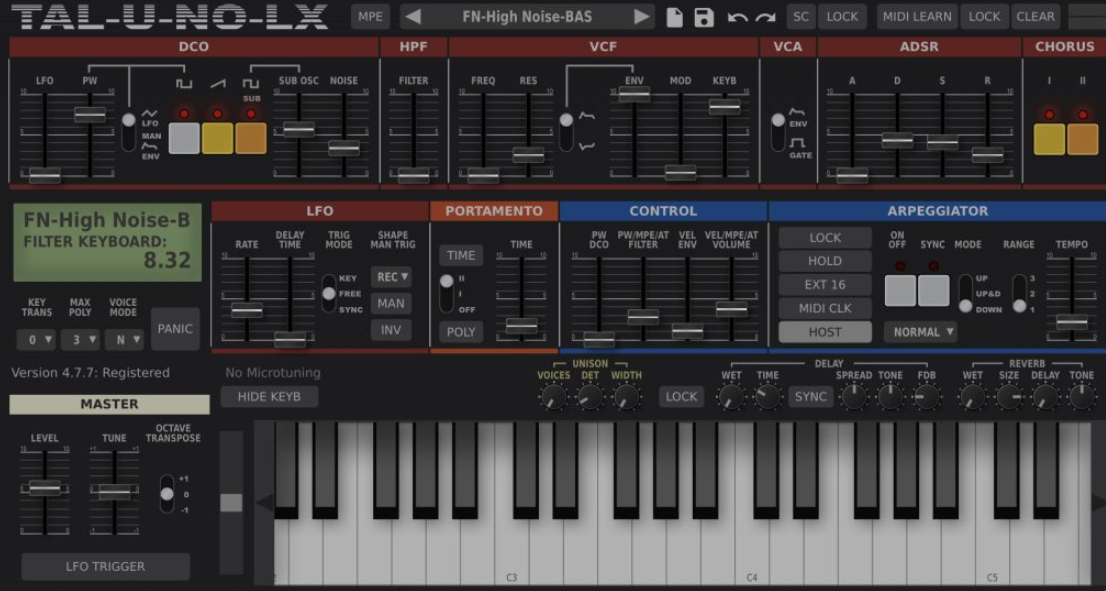
Task: Flip the arpeggiator range switch
Action: tap(1019, 293)
